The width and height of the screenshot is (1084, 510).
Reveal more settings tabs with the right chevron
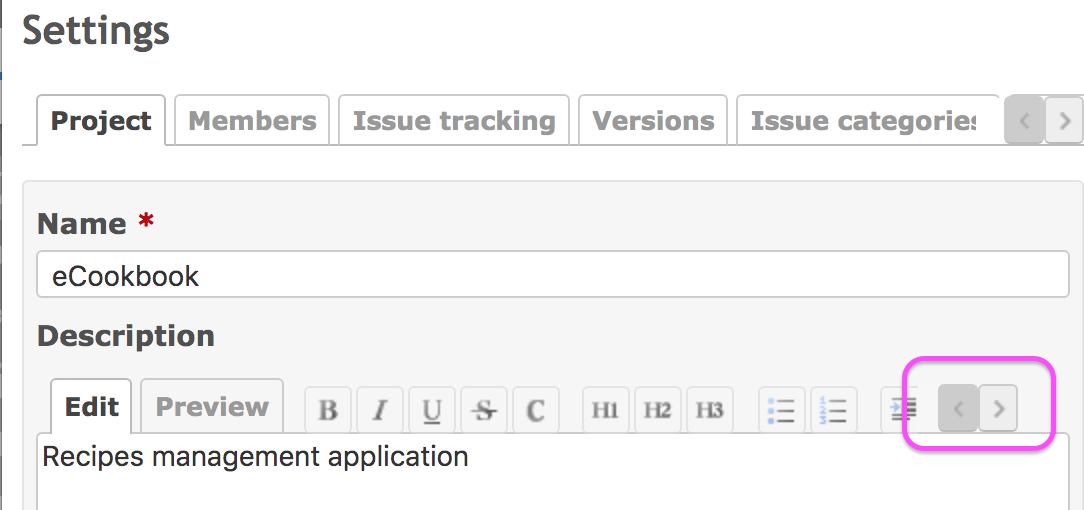click(x=1064, y=121)
